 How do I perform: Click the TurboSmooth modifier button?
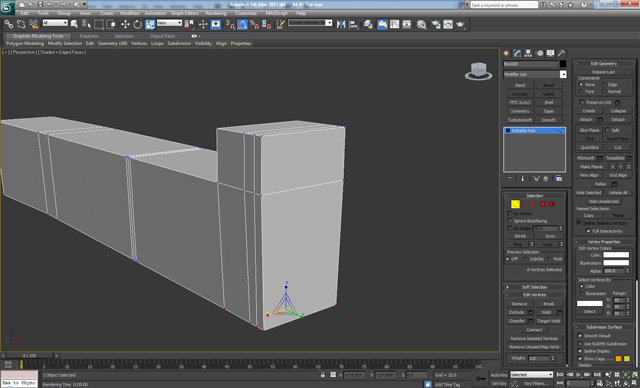point(520,120)
